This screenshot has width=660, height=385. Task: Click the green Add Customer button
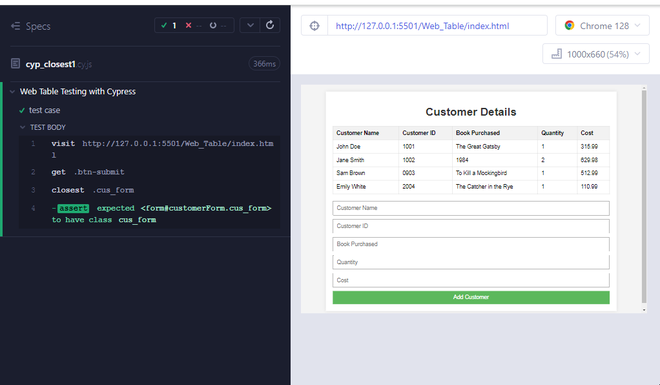click(x=471, y=297)
